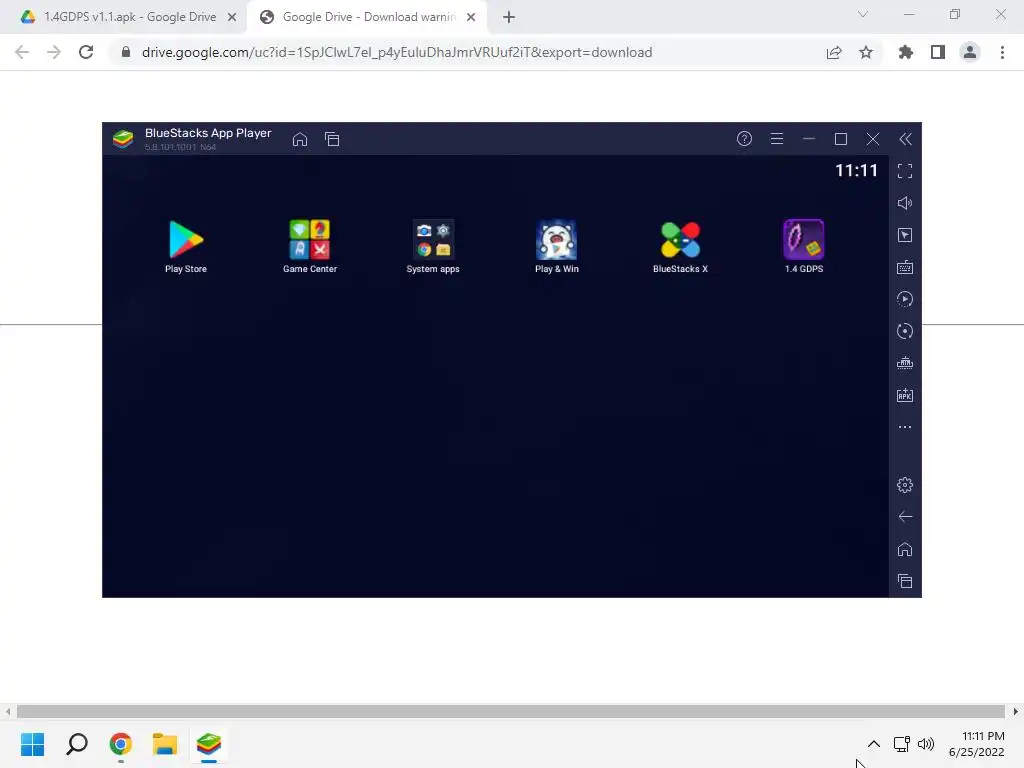The width and height of the screenshot is (1024, 768).
Task: Rotate screen using sidebar rotation icon
Action: click(x=904, y=331)
